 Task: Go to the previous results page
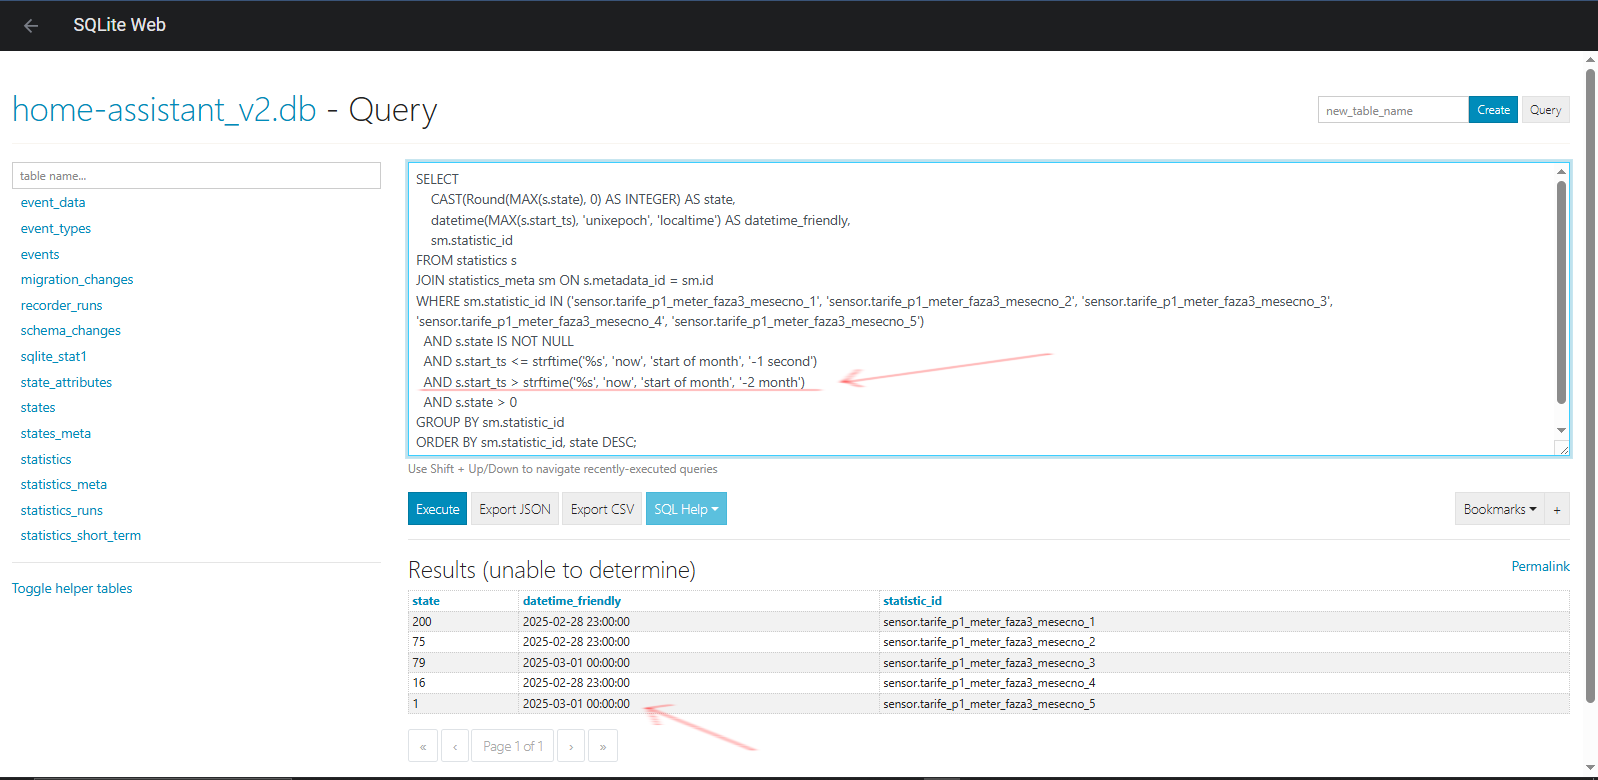[x=455, y=746]
